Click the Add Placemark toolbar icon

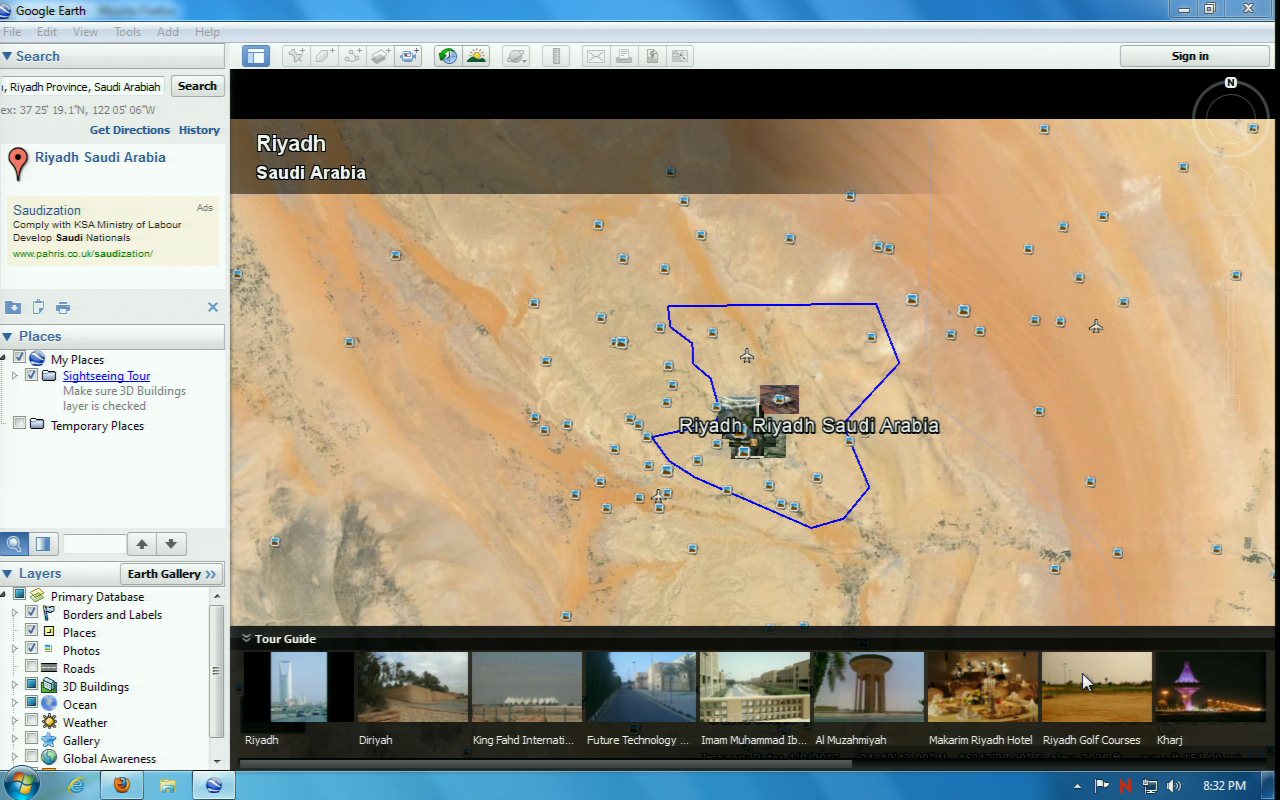pos(296,56)
